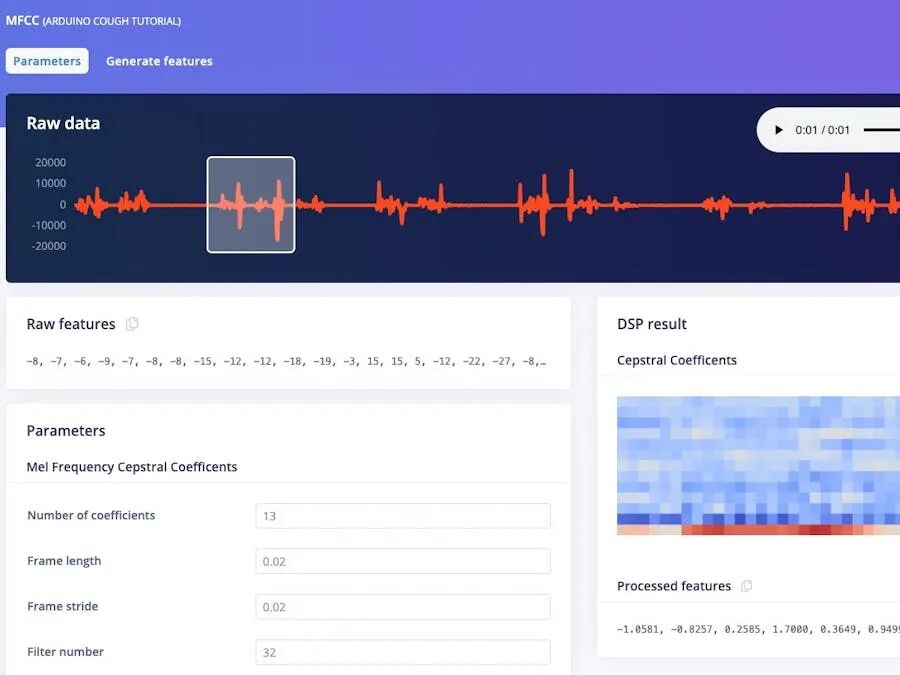
Task: Copy the raw features values
Action: pyautogui.click(x=132, y=324)
